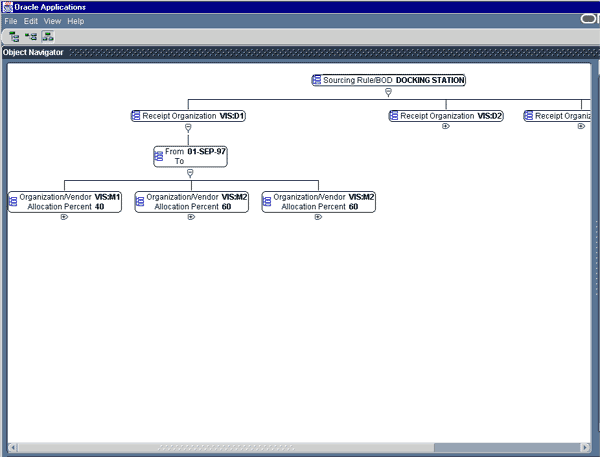Select the From 01-SEP-97 date node
The height and width of the screenshot is (457, 600).
190,156
